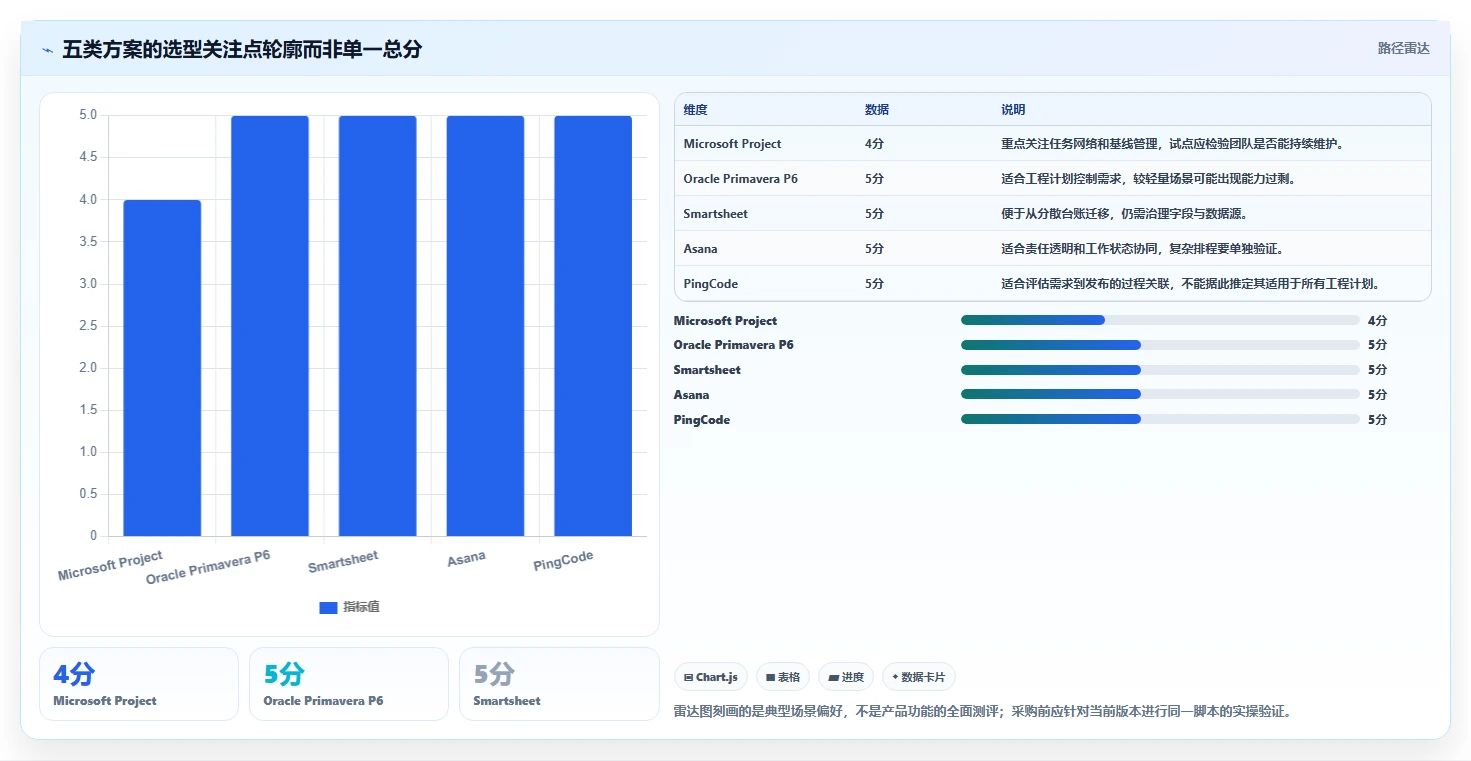Viewport: 1471px width, 761px height.
Task: Click the description 适合评估需求到发布的过程关联
Action: [x=1086, y=284]
